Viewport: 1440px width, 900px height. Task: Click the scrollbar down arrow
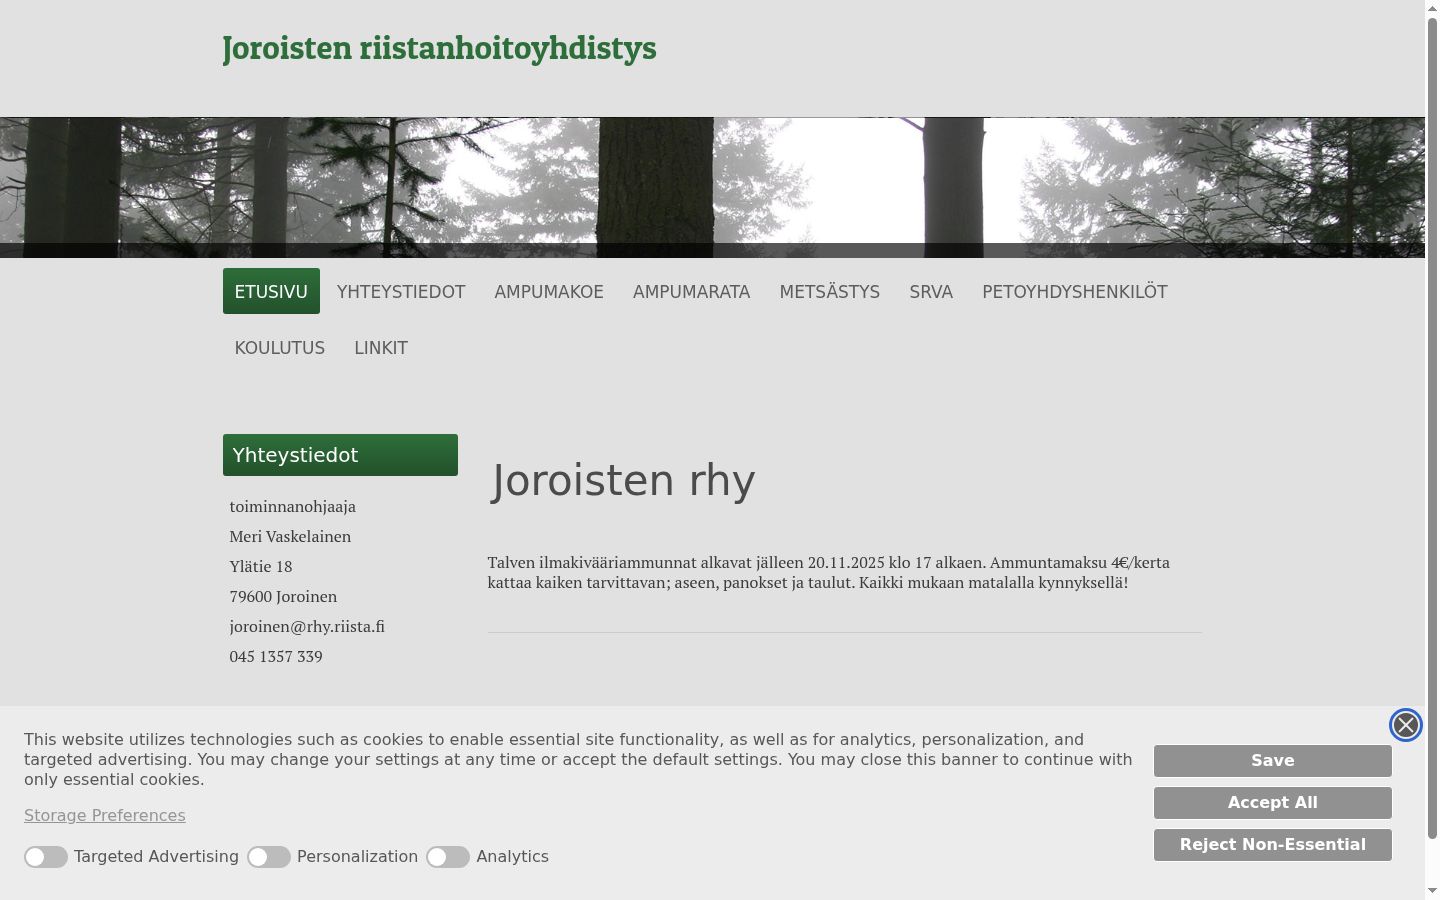point(1432,890)
